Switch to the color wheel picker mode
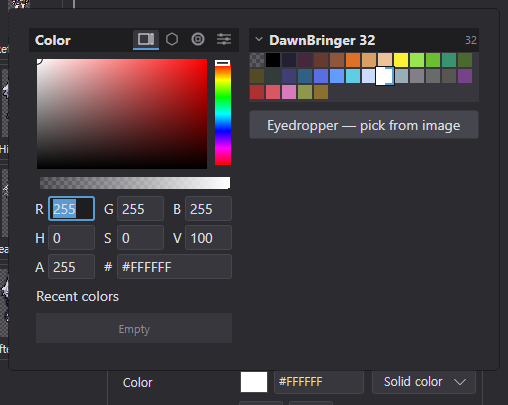The image size is (508, 405). (x=198, y=39)
